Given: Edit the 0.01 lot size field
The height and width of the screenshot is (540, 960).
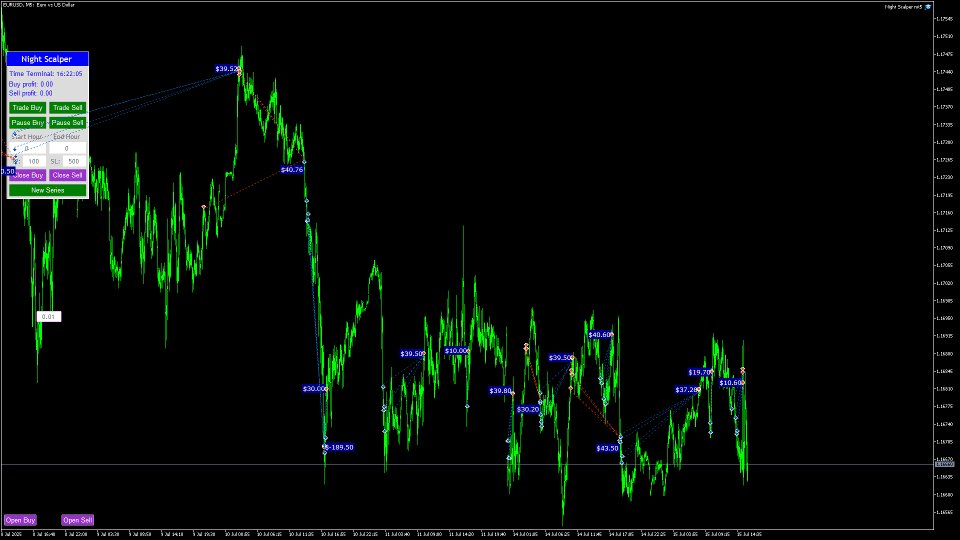Looking at the screenshot, I should click(x=49, y=317).
